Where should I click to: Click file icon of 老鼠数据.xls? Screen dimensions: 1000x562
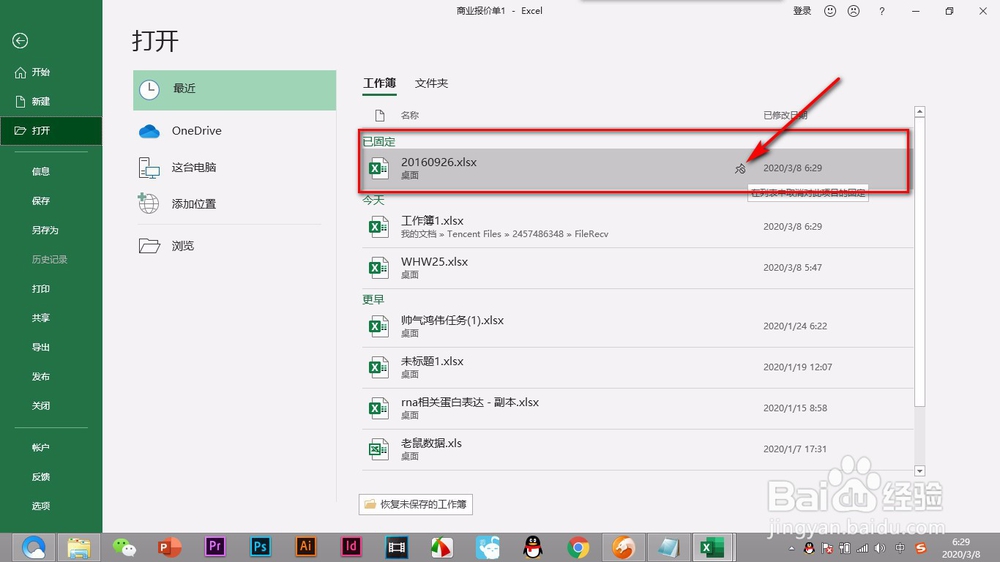(x=378, y=450)
